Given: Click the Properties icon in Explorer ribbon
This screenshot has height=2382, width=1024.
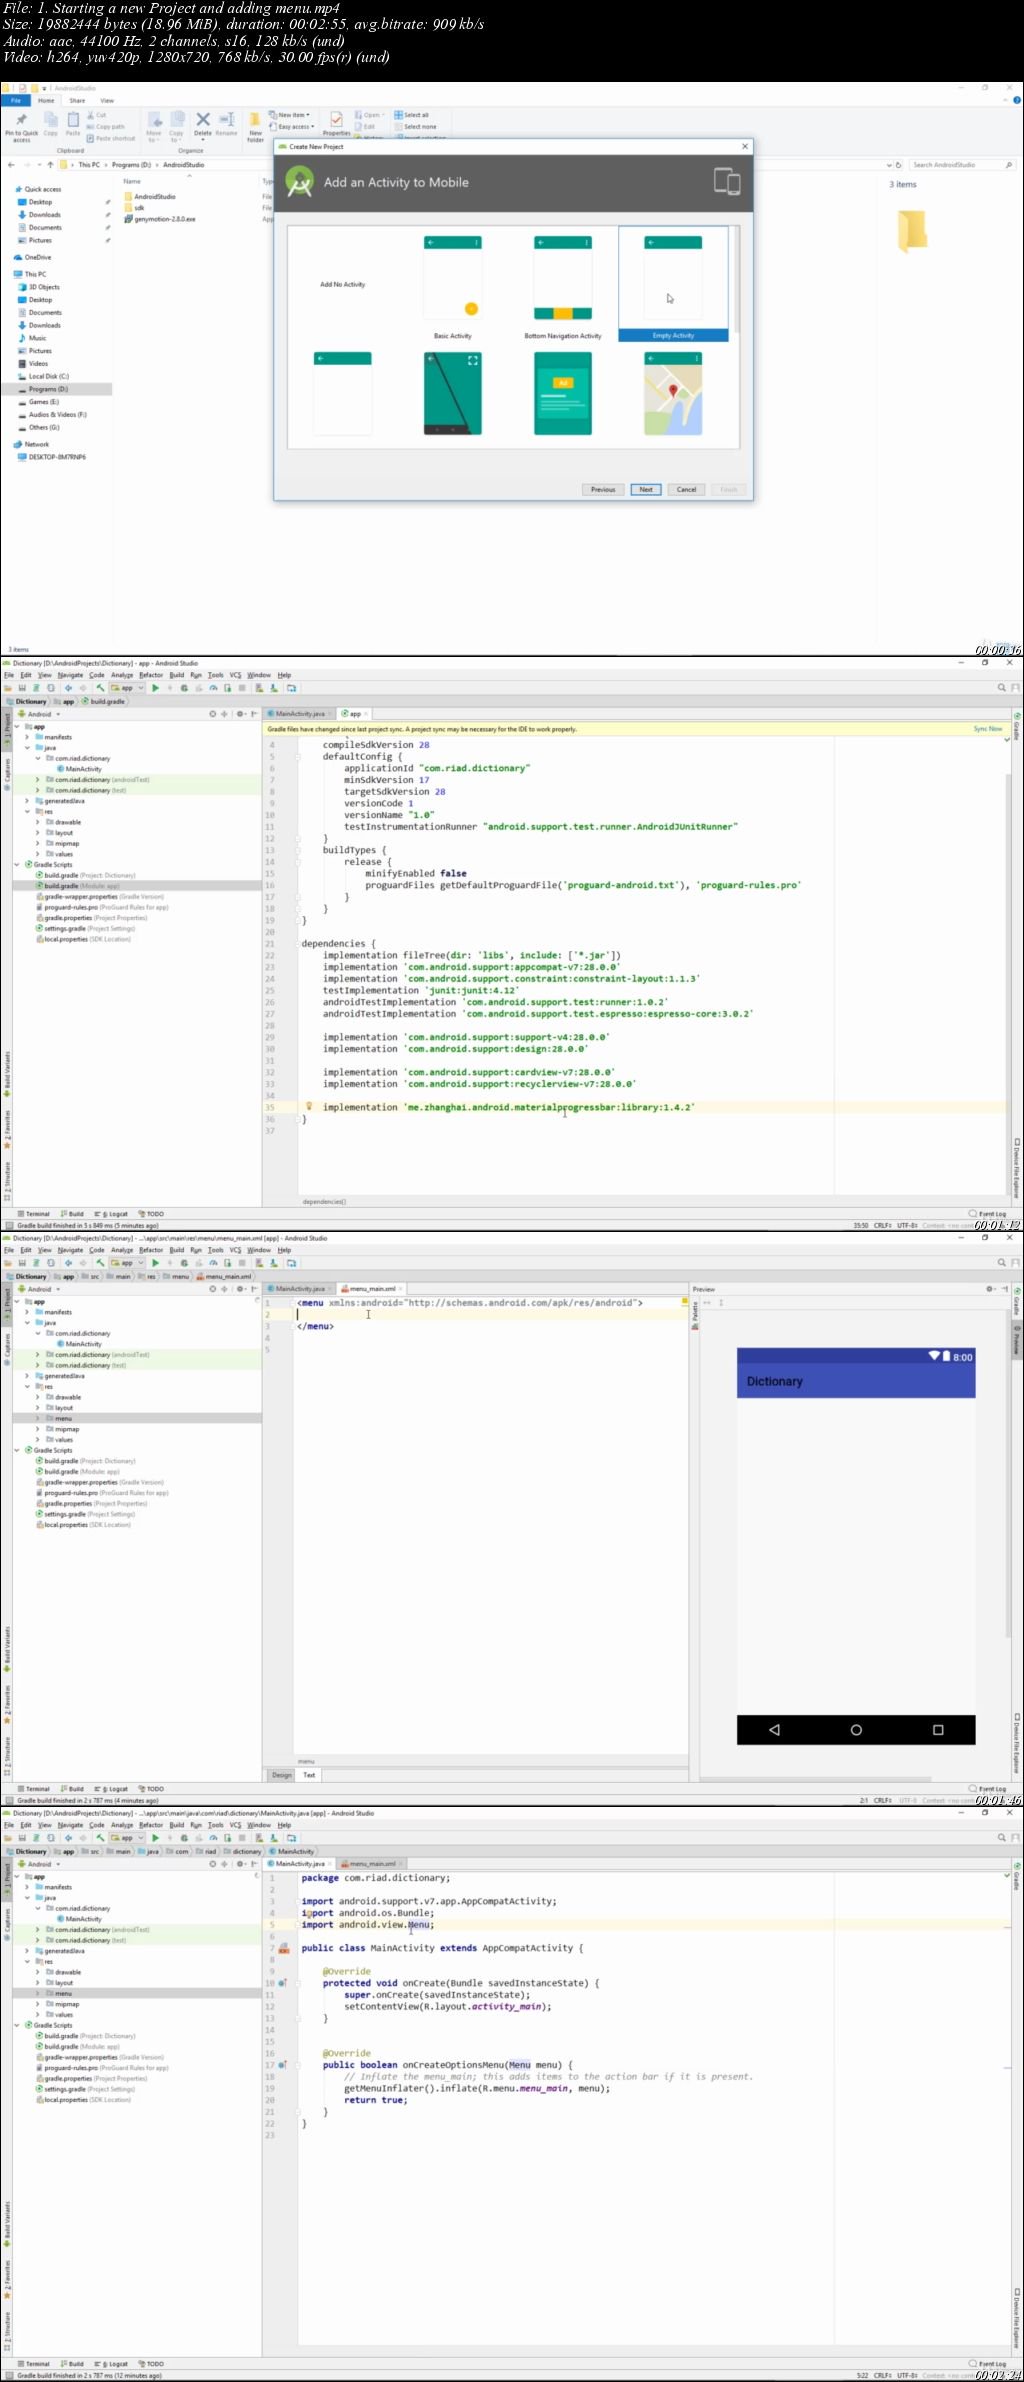Looking at the screenshot, I should 337,124.
